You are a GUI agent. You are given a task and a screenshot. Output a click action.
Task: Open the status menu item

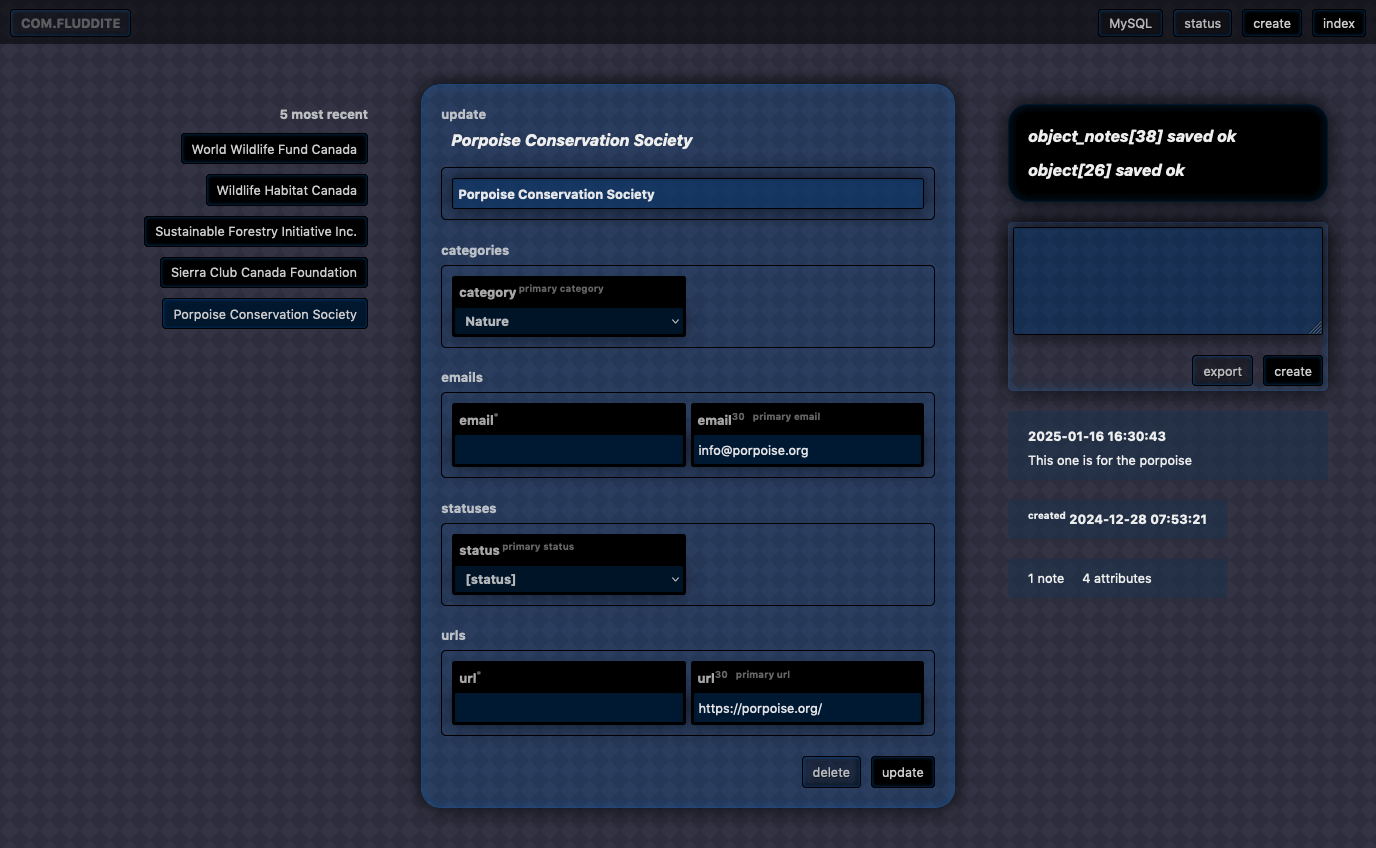[x=1202, y=23]
